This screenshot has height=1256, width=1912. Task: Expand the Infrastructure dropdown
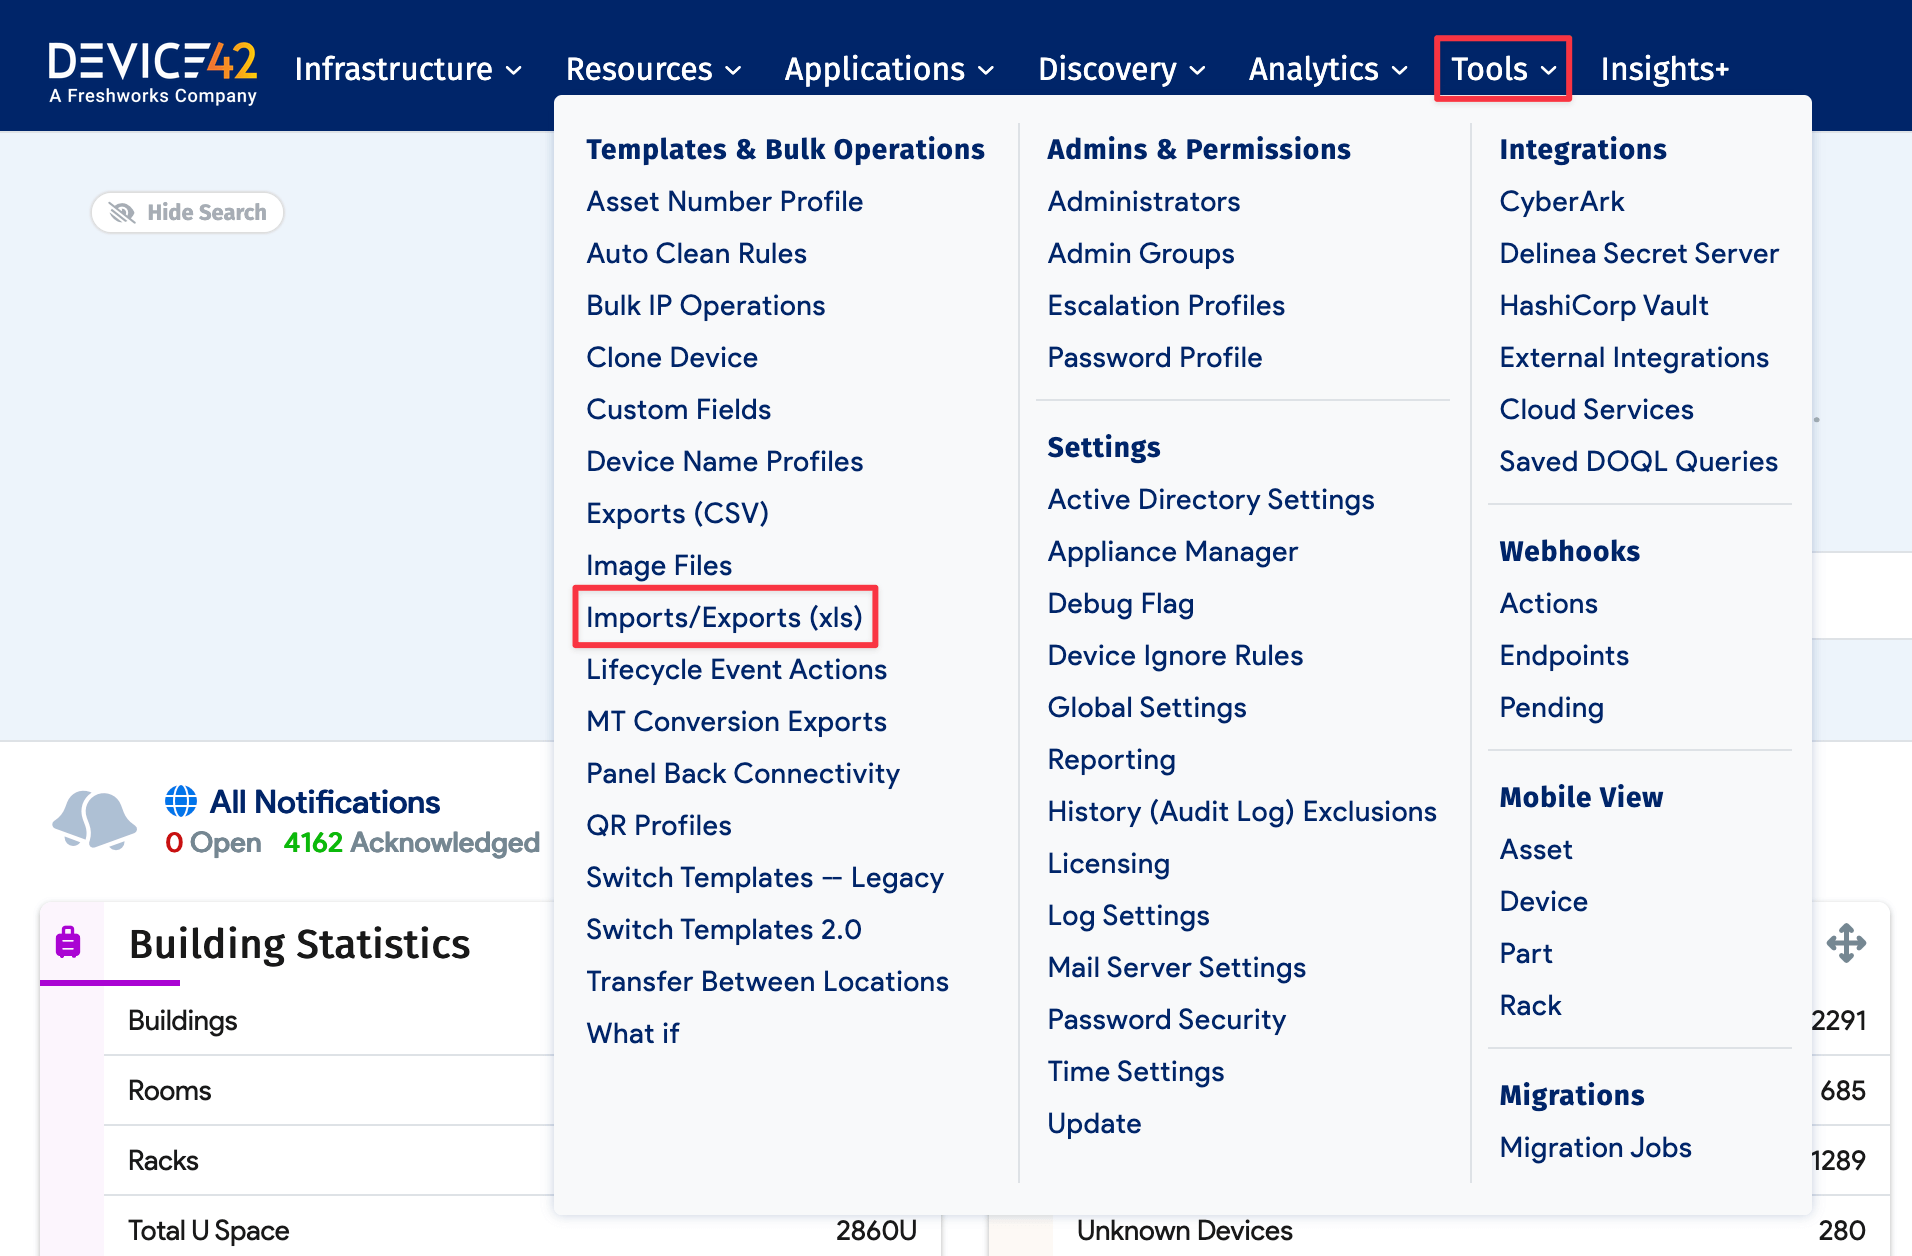point(405,68)
